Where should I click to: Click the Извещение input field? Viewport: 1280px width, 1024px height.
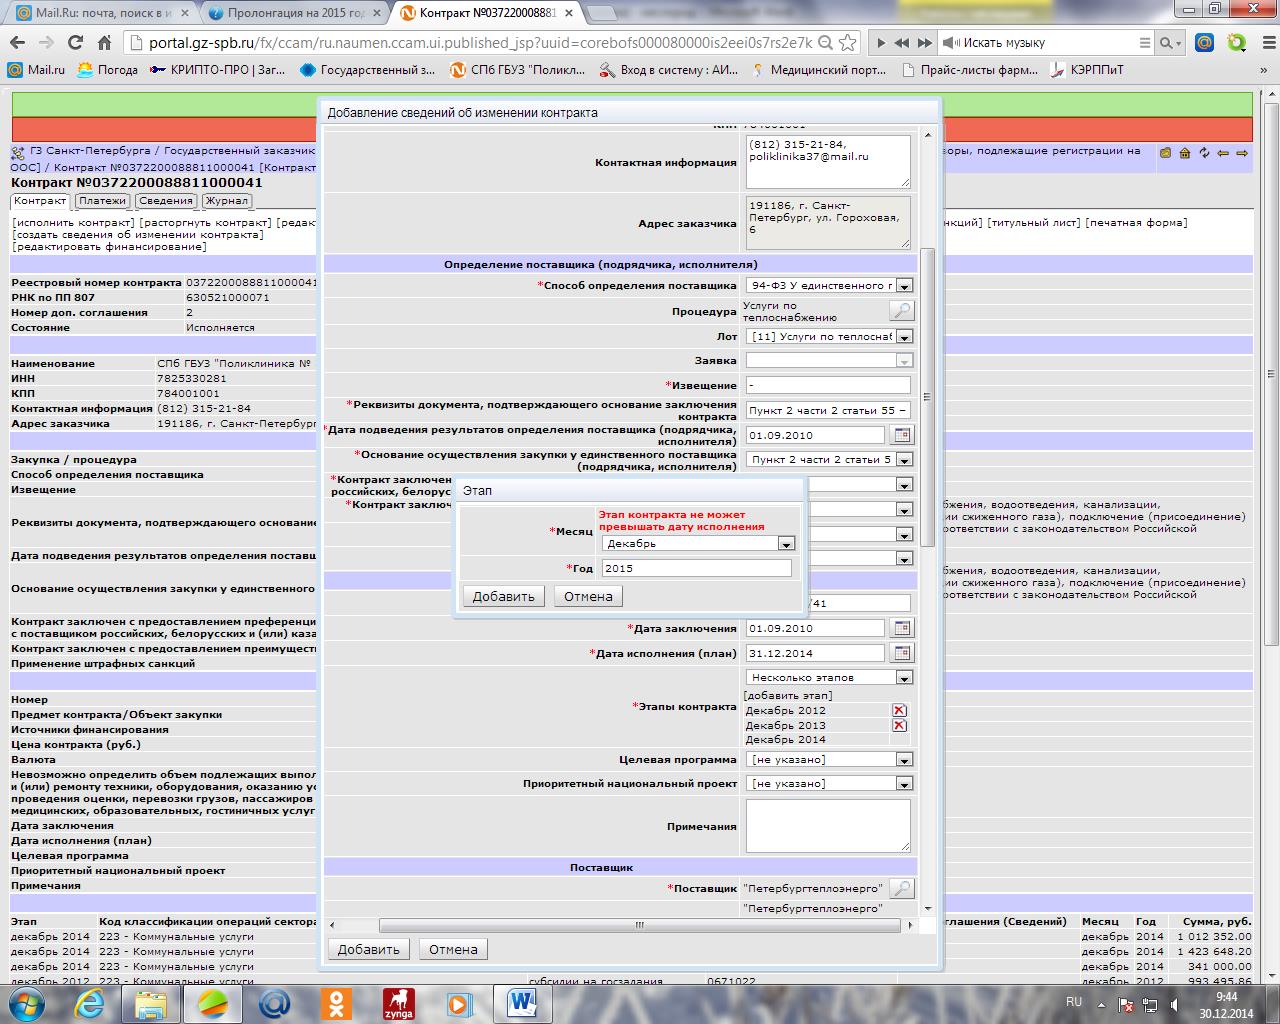pos(829,385)
